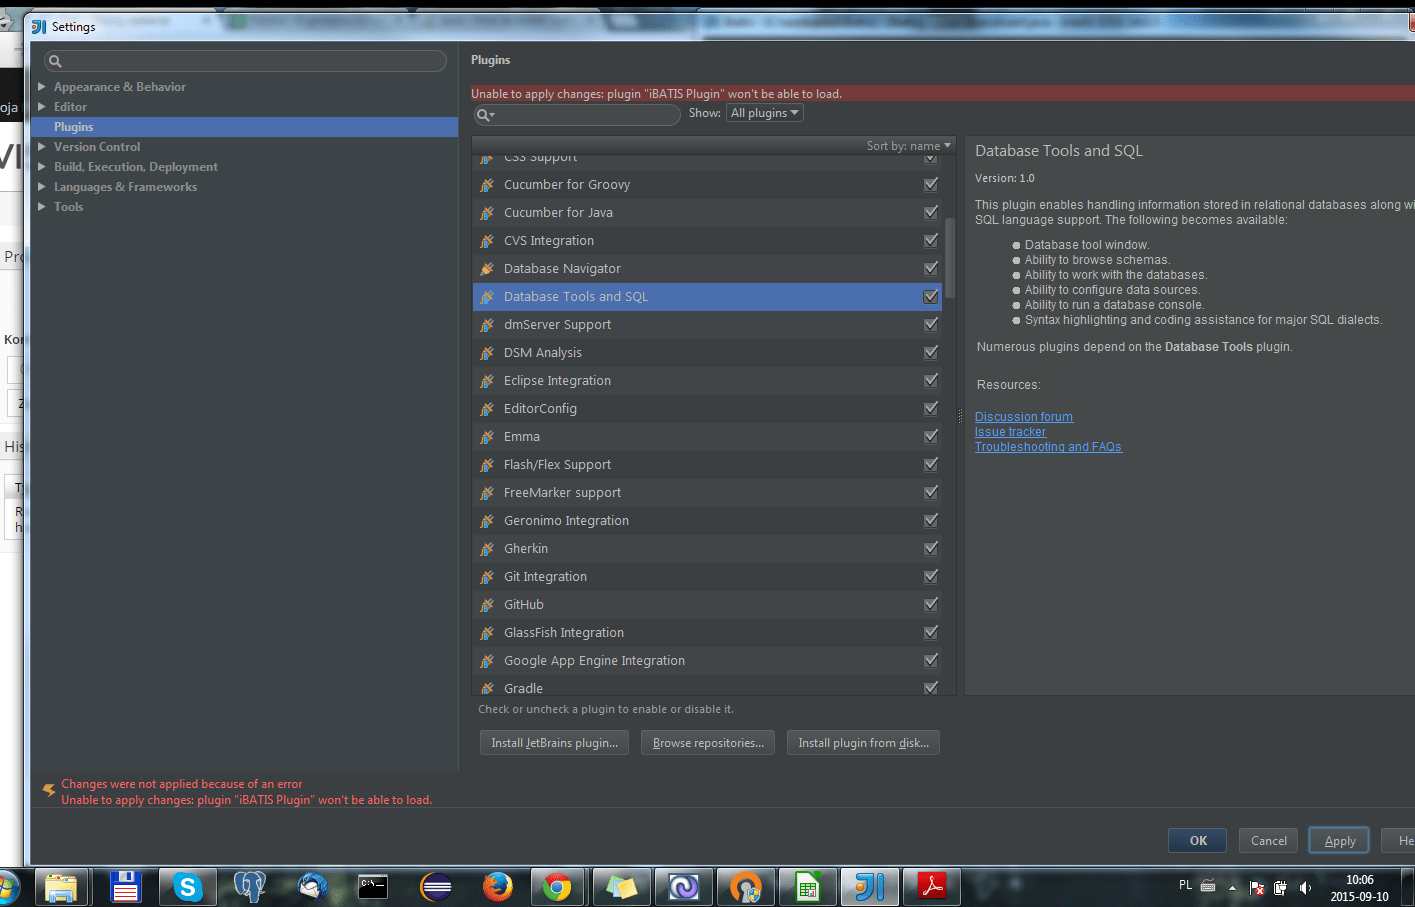Click plugin icon beside Cucumber for Java
The width and height of the screenshot is (1415, 907).
click(487, 213)
